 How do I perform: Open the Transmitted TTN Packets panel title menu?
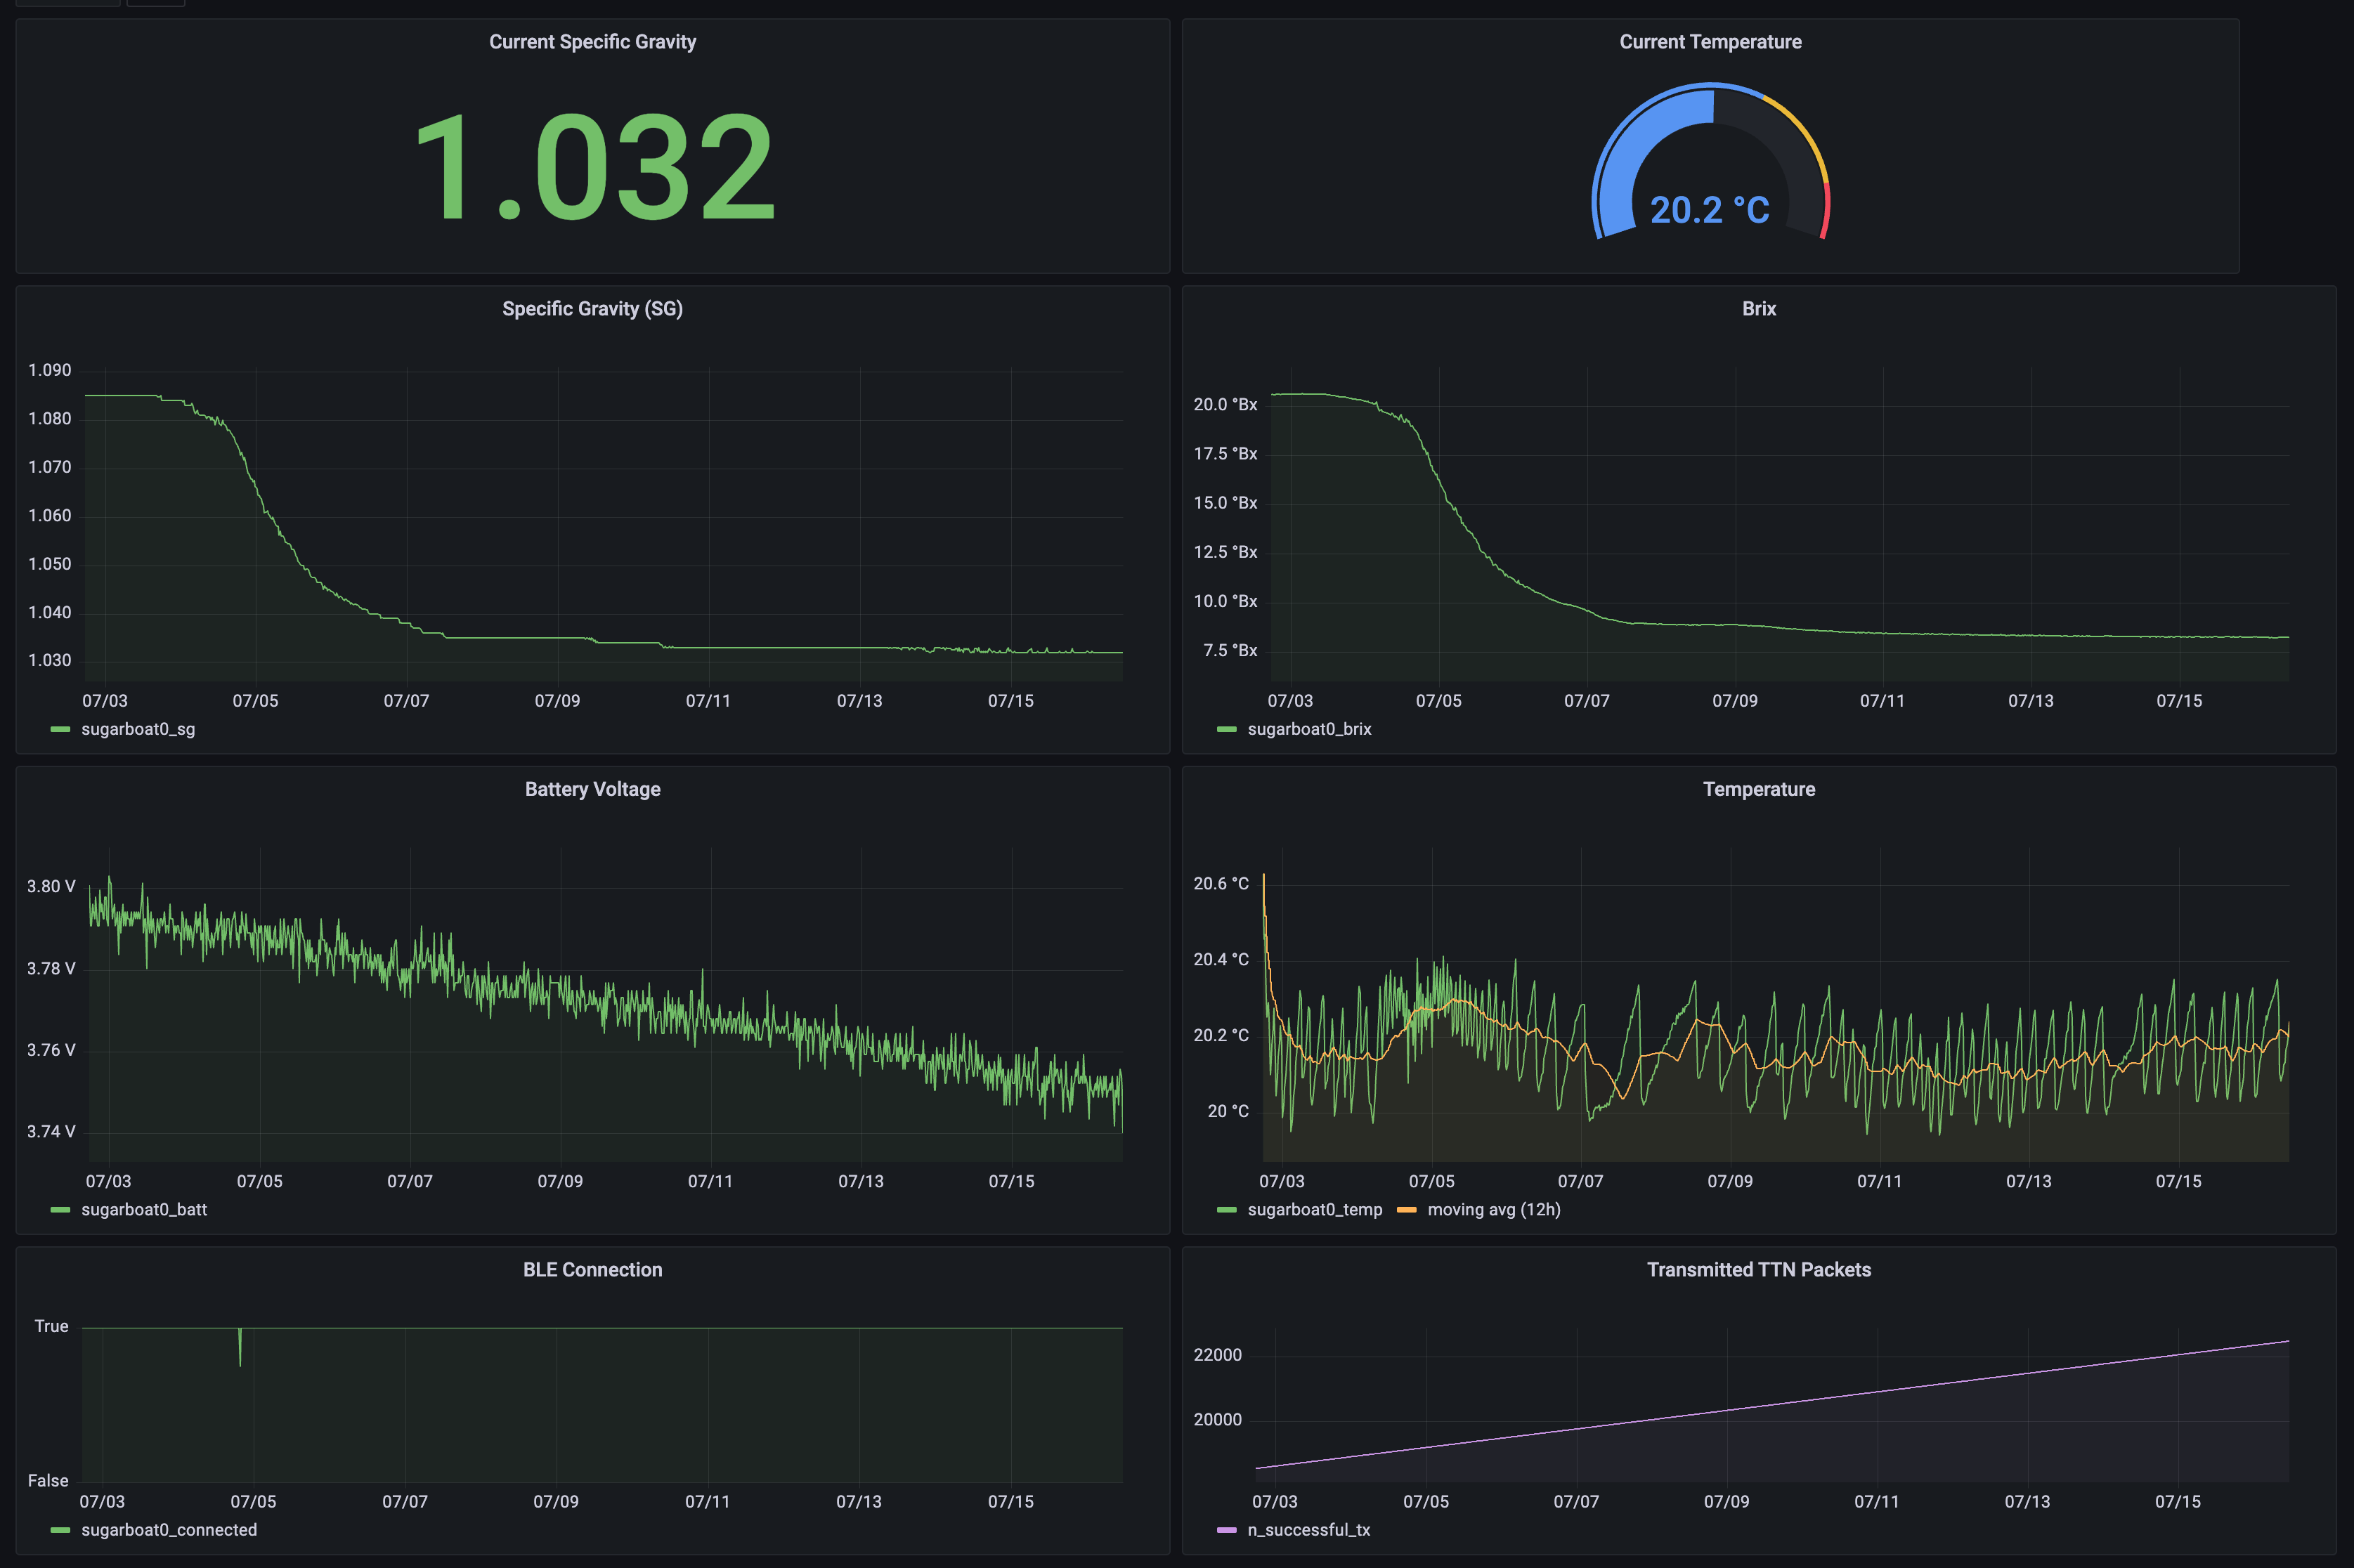point(1758,1269)
